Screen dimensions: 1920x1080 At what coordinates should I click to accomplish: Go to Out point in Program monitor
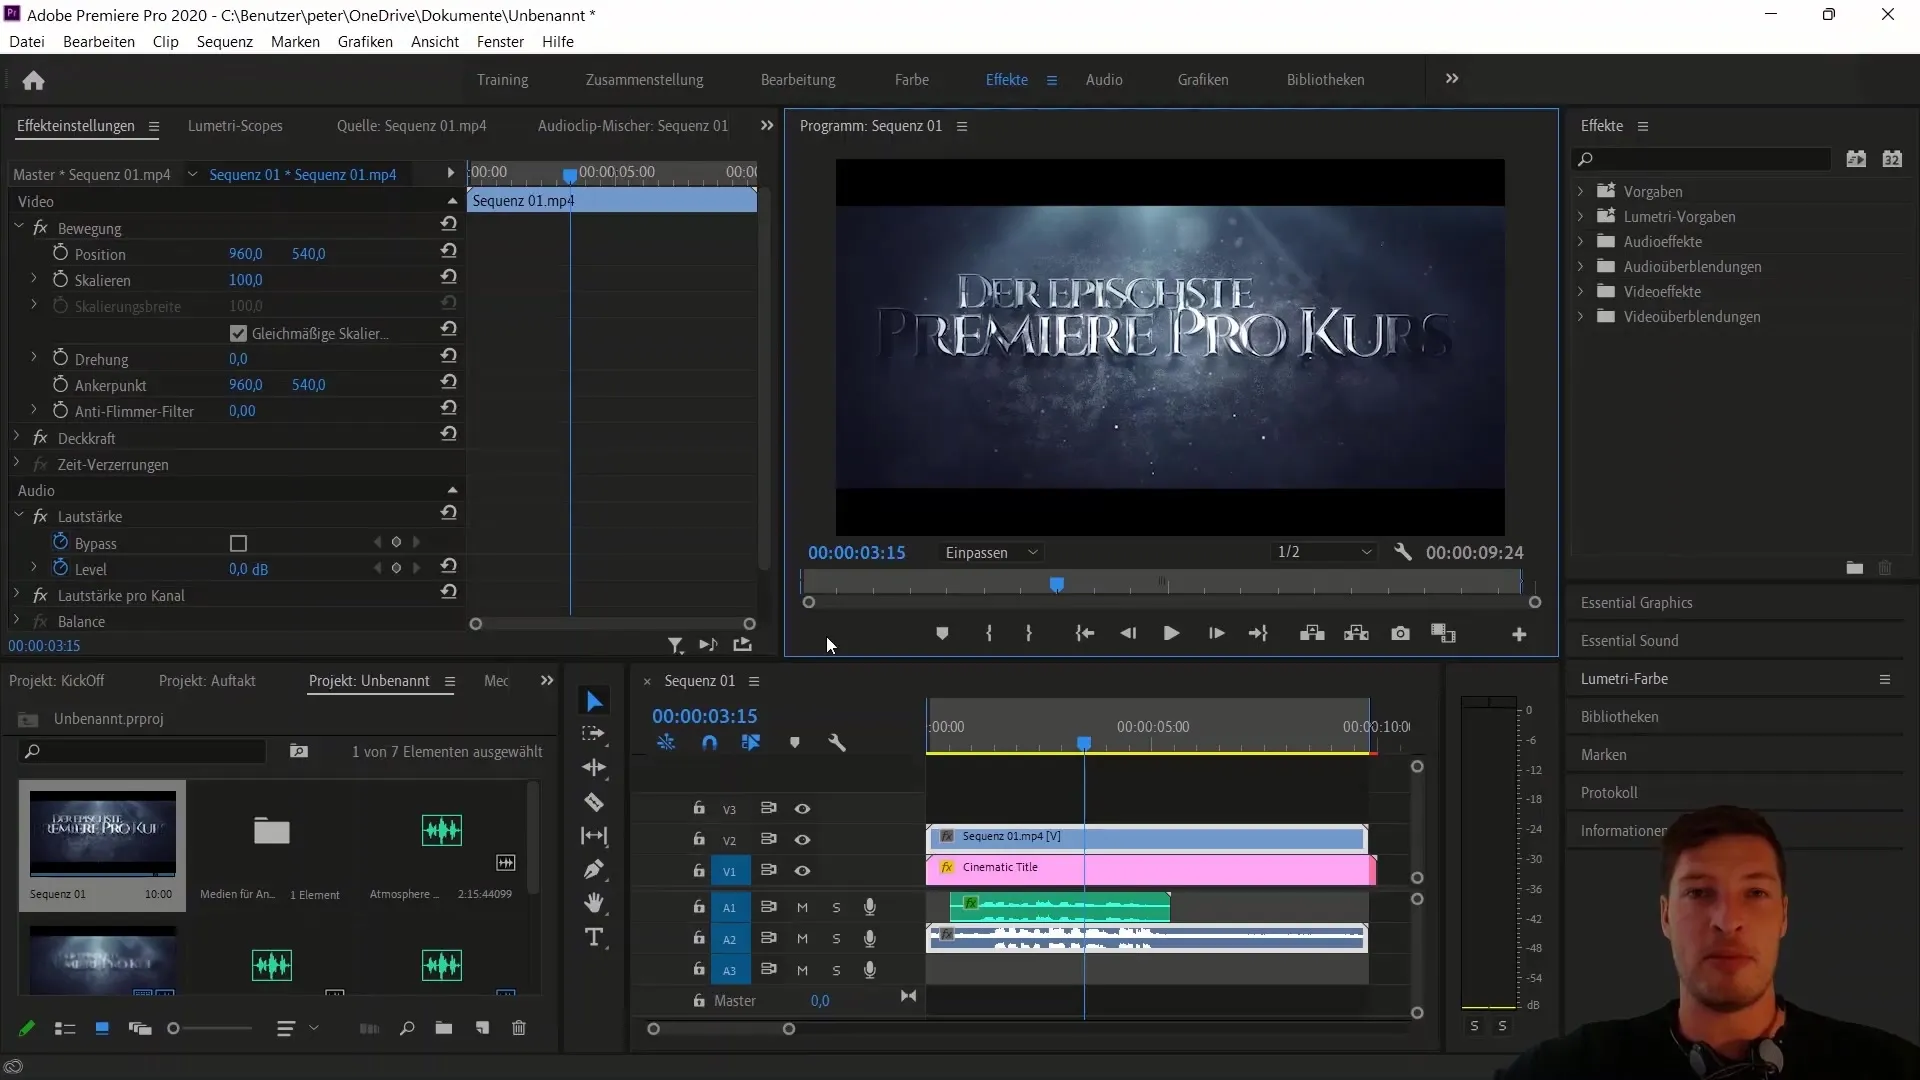tap(1259, 634)
